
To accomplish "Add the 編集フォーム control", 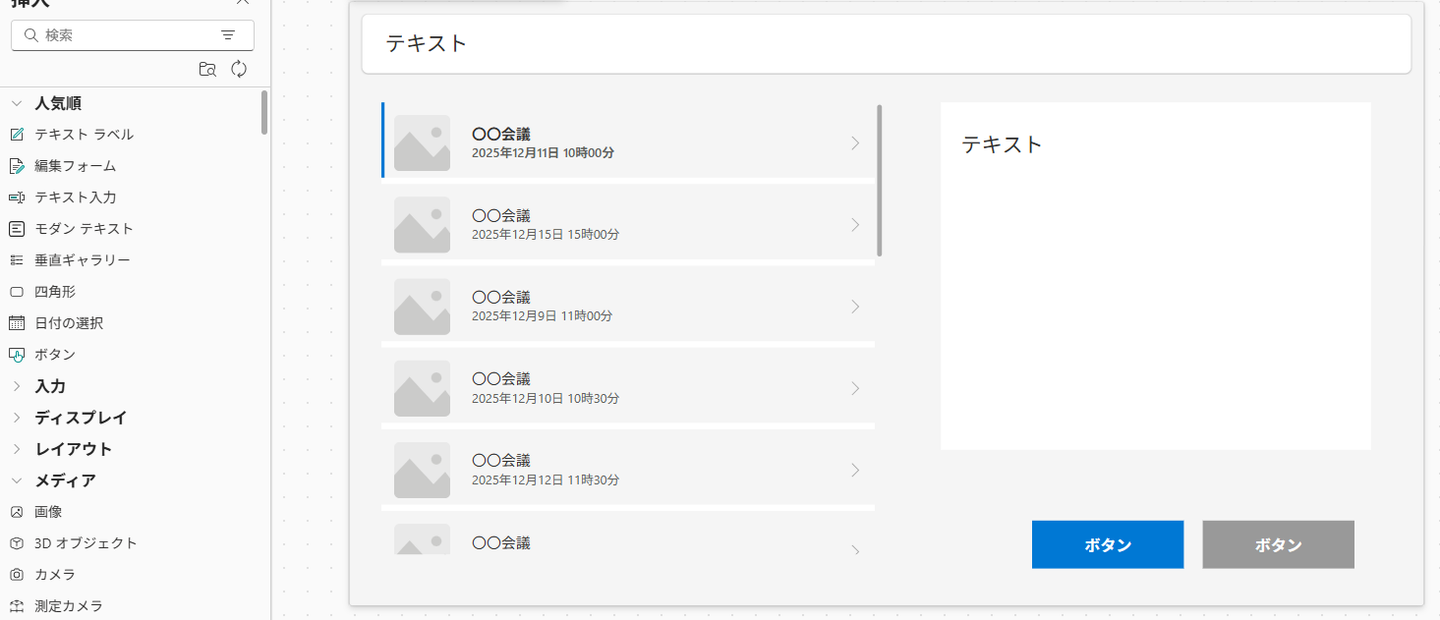I will click(x=75, y=166).
